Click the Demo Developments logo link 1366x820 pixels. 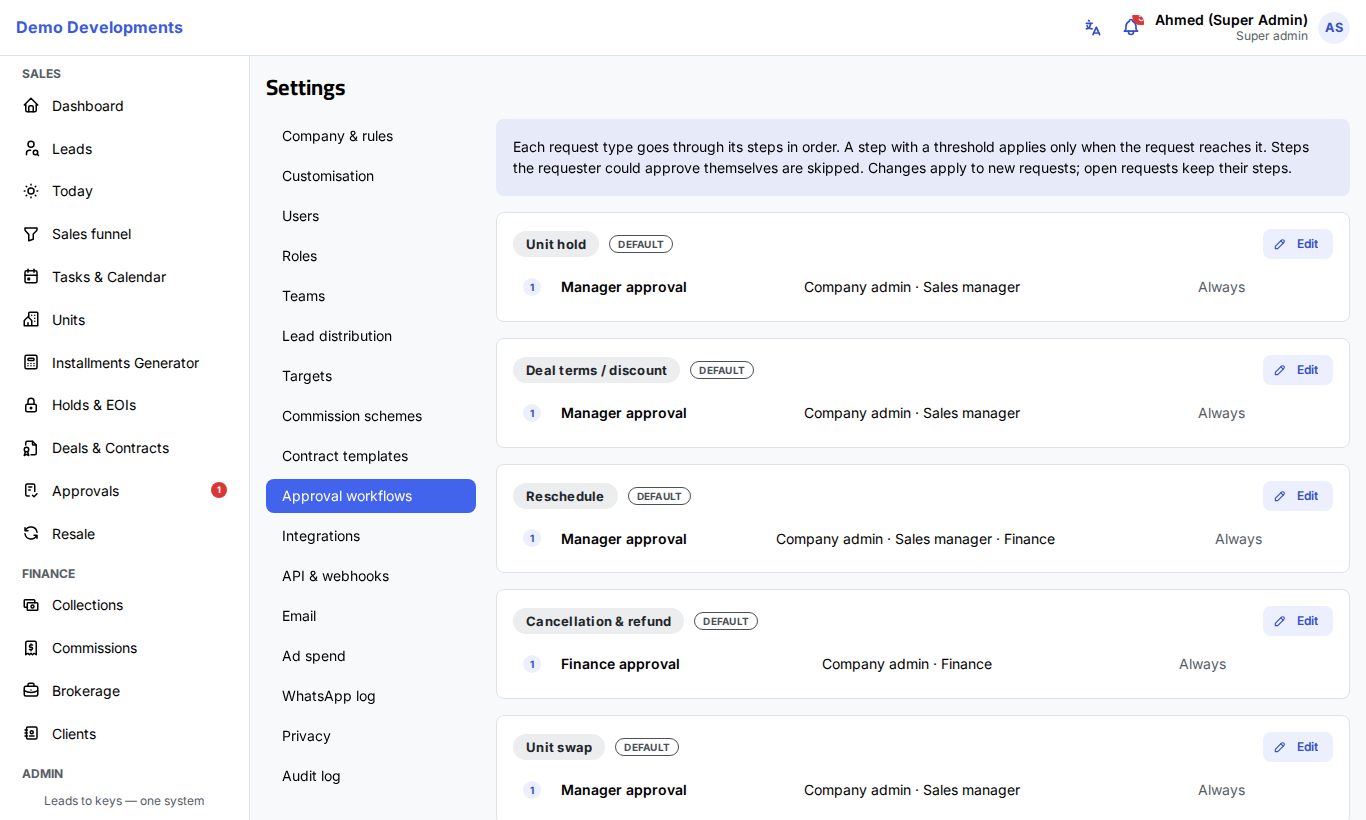pos(99,27)
